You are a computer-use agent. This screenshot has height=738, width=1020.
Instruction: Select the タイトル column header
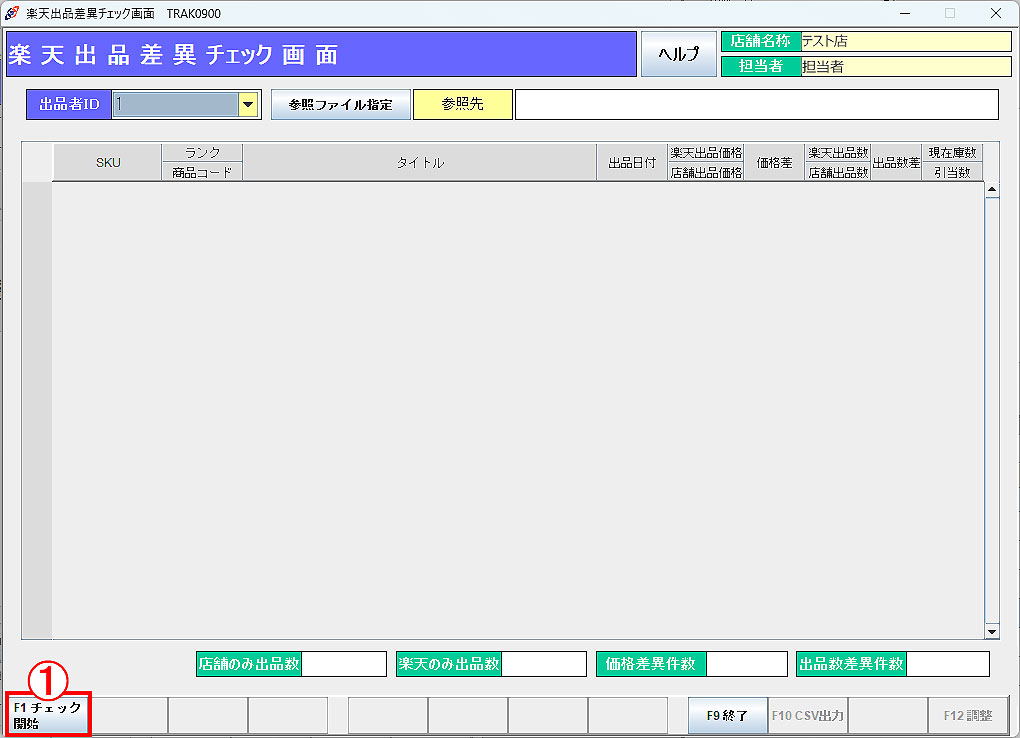tap(419, 163)
